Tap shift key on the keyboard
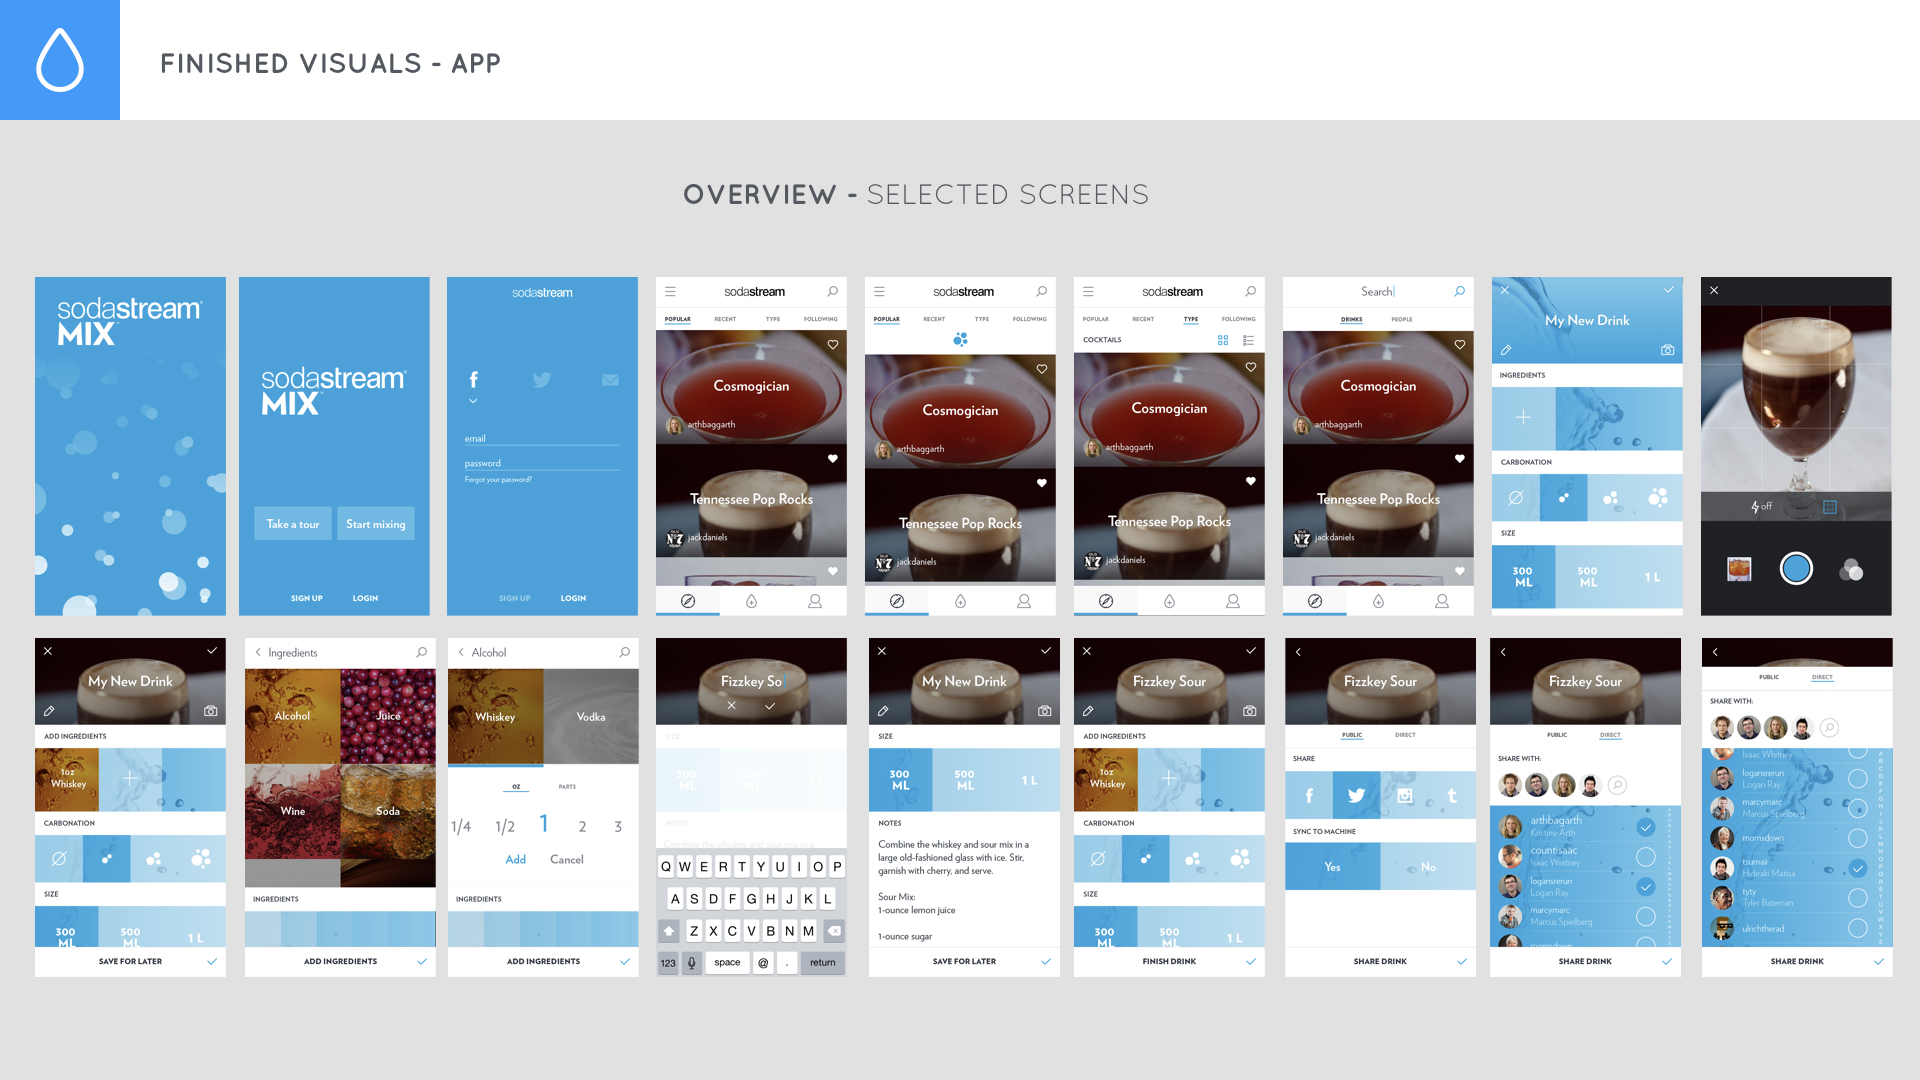Image resolution: width=1920 pixels, height=1080 pixels. coord(669,930)
